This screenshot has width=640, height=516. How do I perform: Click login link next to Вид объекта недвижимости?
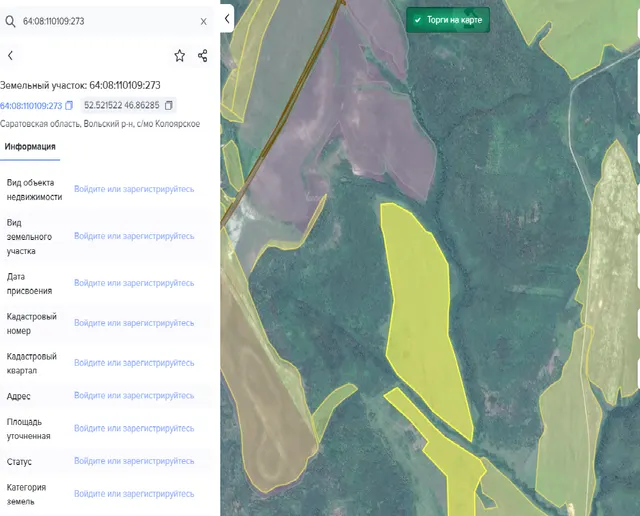click(x=134, y=189)
